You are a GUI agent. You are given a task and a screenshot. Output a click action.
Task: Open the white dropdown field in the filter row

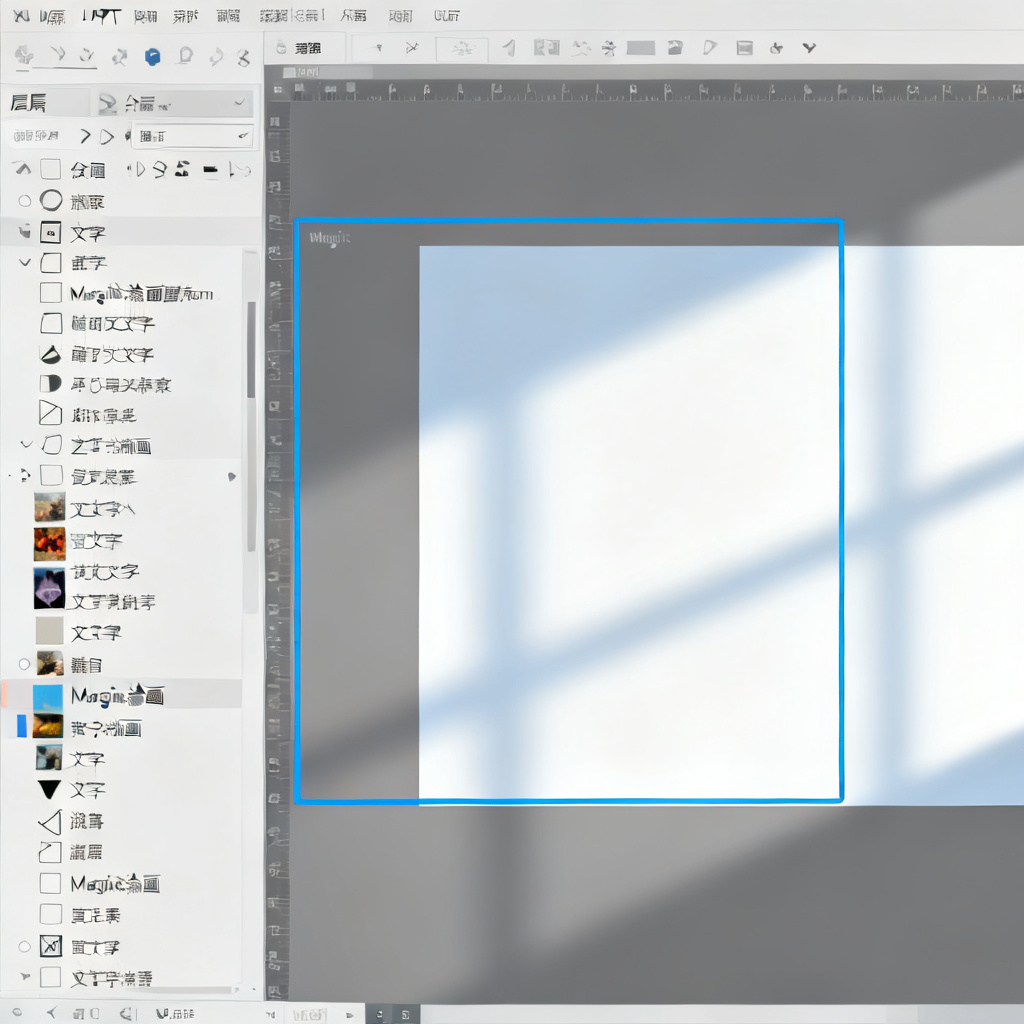191,136
